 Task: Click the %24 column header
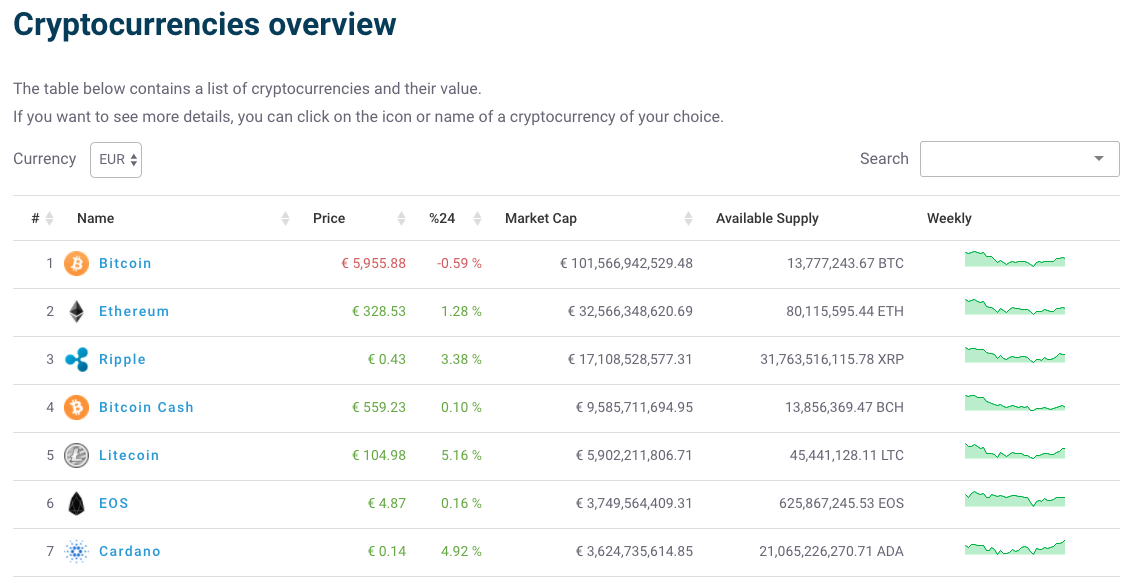(x=442, y=218)
